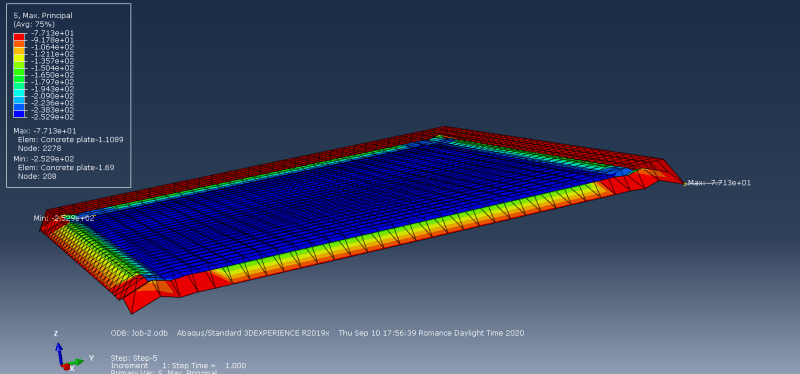Click the '(Avg: 75%)' legend label
This screenshot has height=374, width=800.
(x=34, y=24)
